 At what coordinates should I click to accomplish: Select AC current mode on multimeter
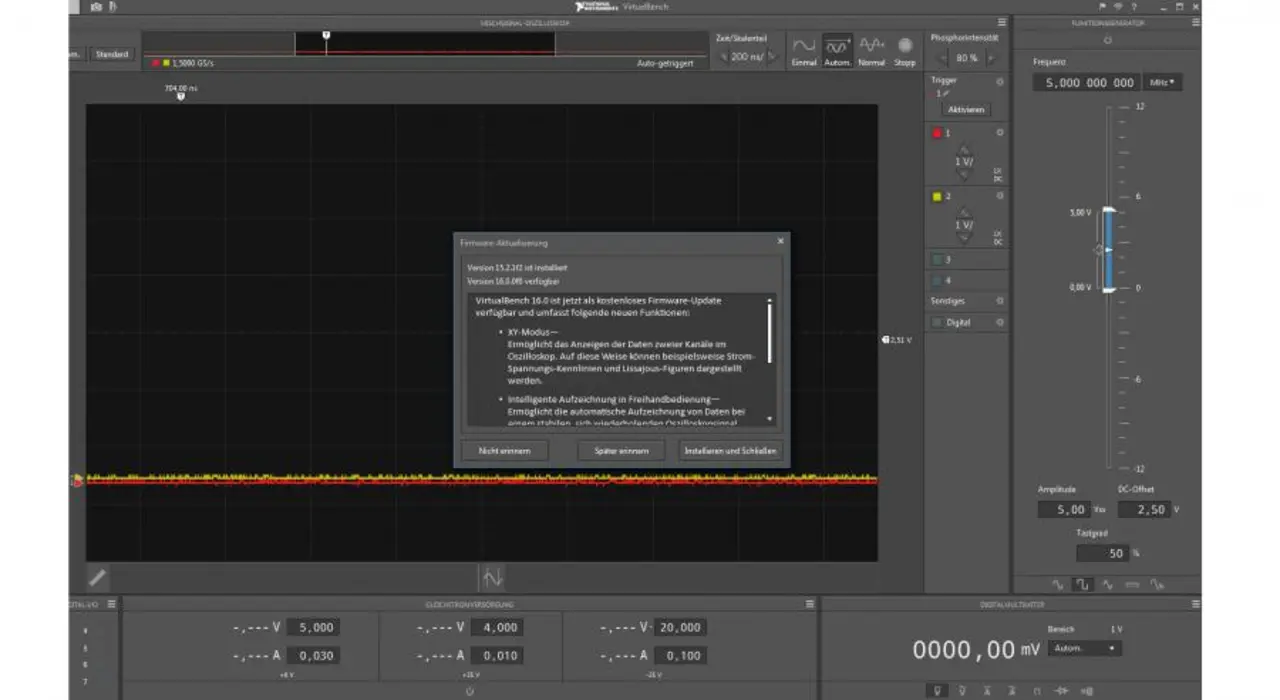pos(1012,690)
